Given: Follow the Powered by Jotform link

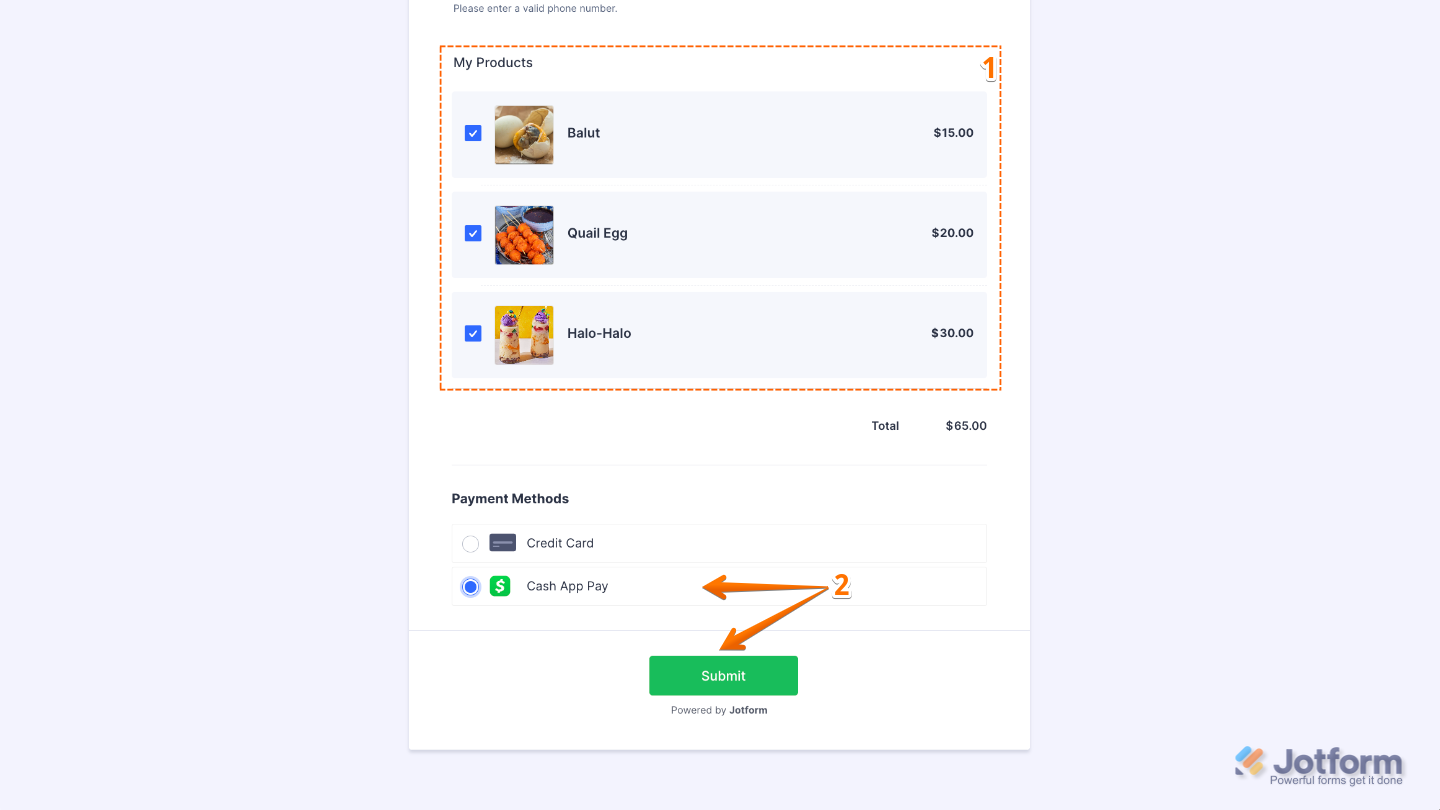Looking at the screenshot, I should point(719,711).
